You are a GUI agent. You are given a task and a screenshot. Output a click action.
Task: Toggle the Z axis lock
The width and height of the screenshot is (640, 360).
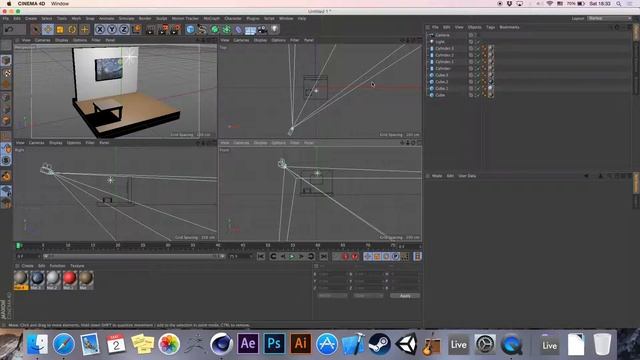pos(124,29)
